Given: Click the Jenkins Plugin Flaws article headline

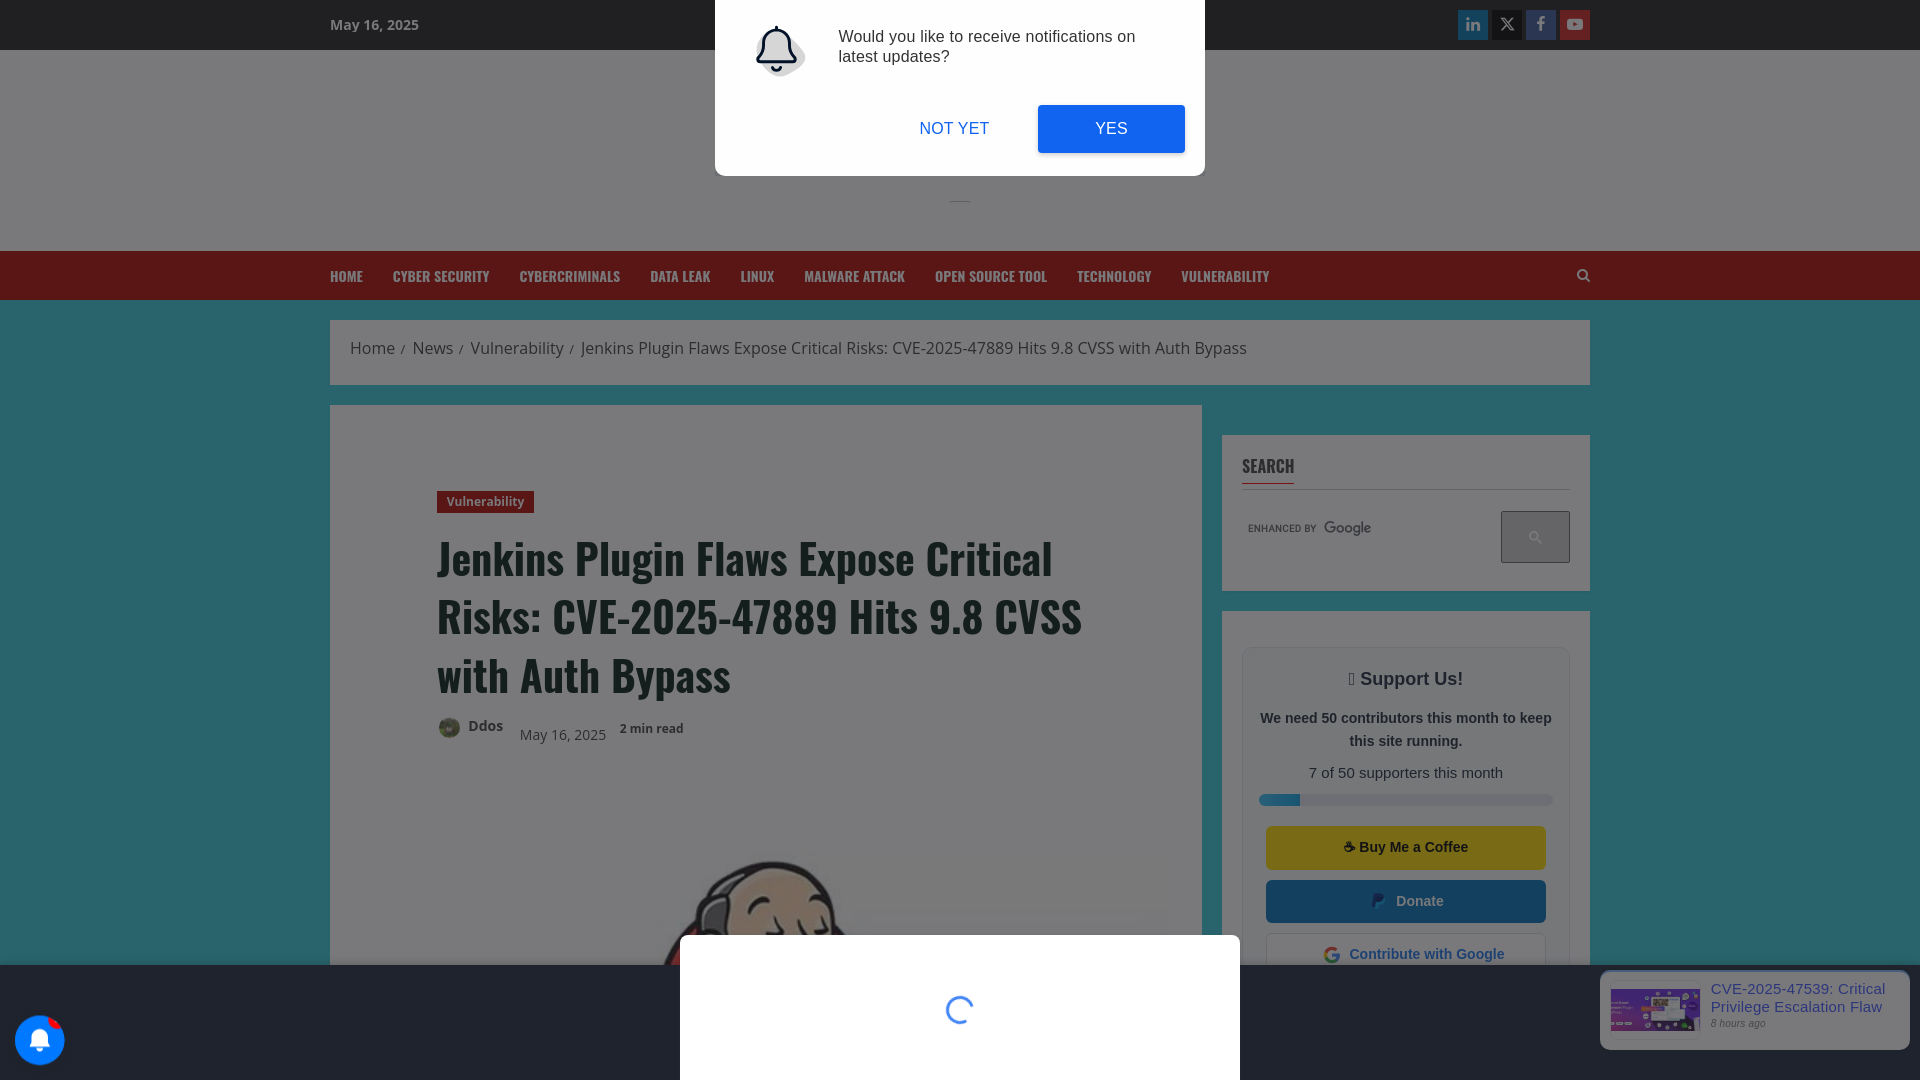Looking at the screenshot, I should 759,616.
